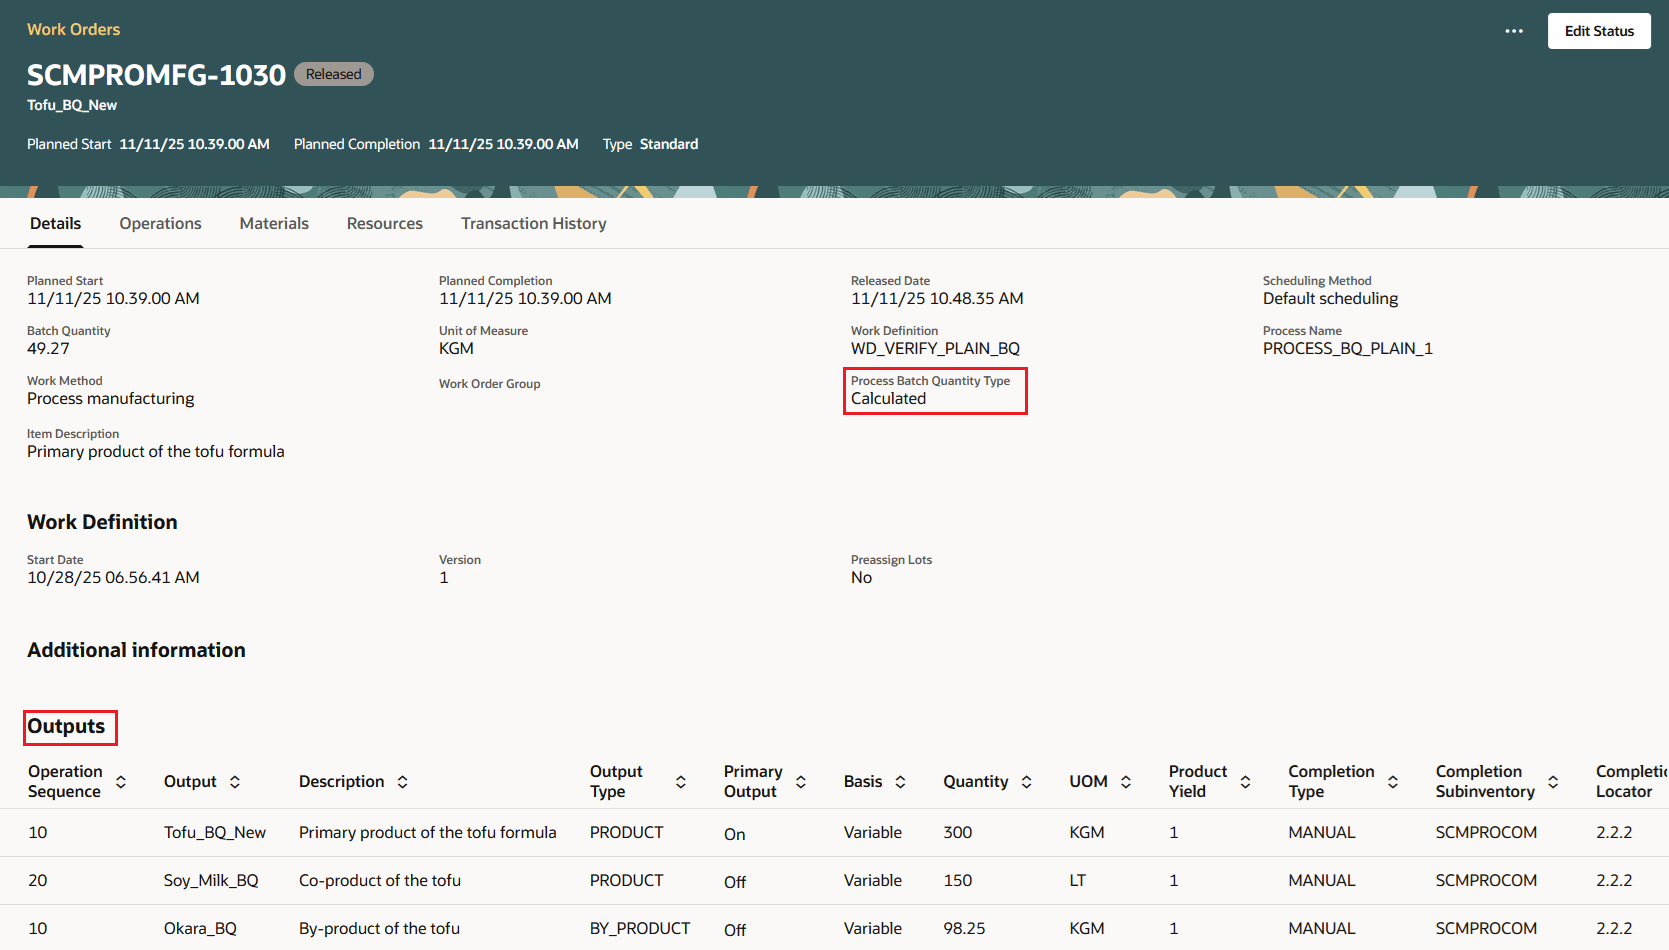Image resolution: width=1669 pixels, height=950 pixels.
Task: Navigate back via Work Orders link
Action: [x=73, y=29]
